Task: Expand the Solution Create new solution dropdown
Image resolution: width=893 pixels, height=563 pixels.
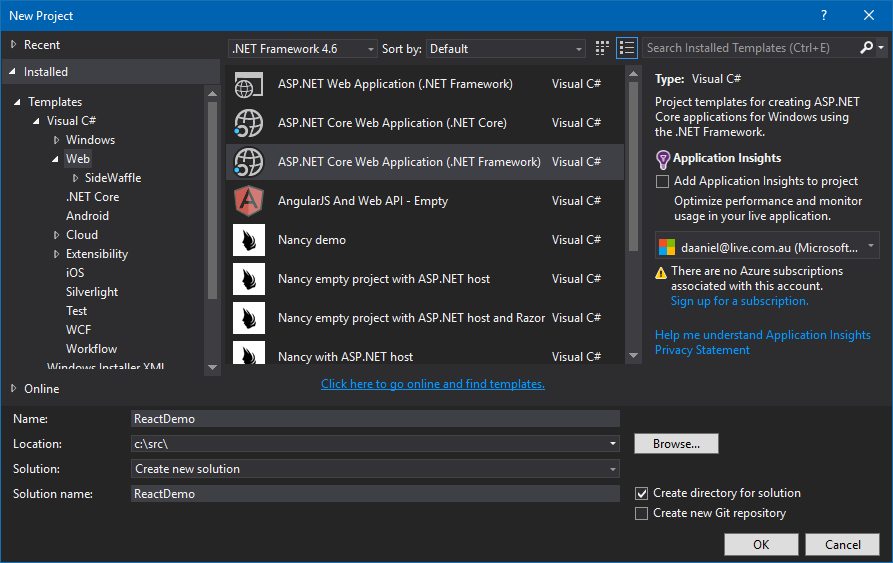Action: (x=375, y=469)
